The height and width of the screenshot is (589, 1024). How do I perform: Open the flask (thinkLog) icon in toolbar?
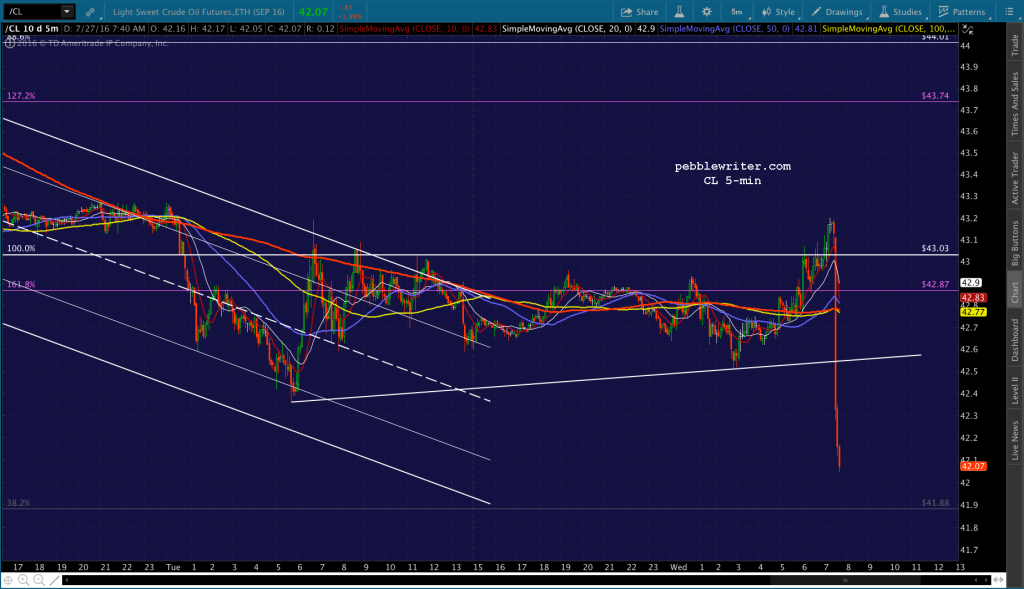[x=679, y=12]
